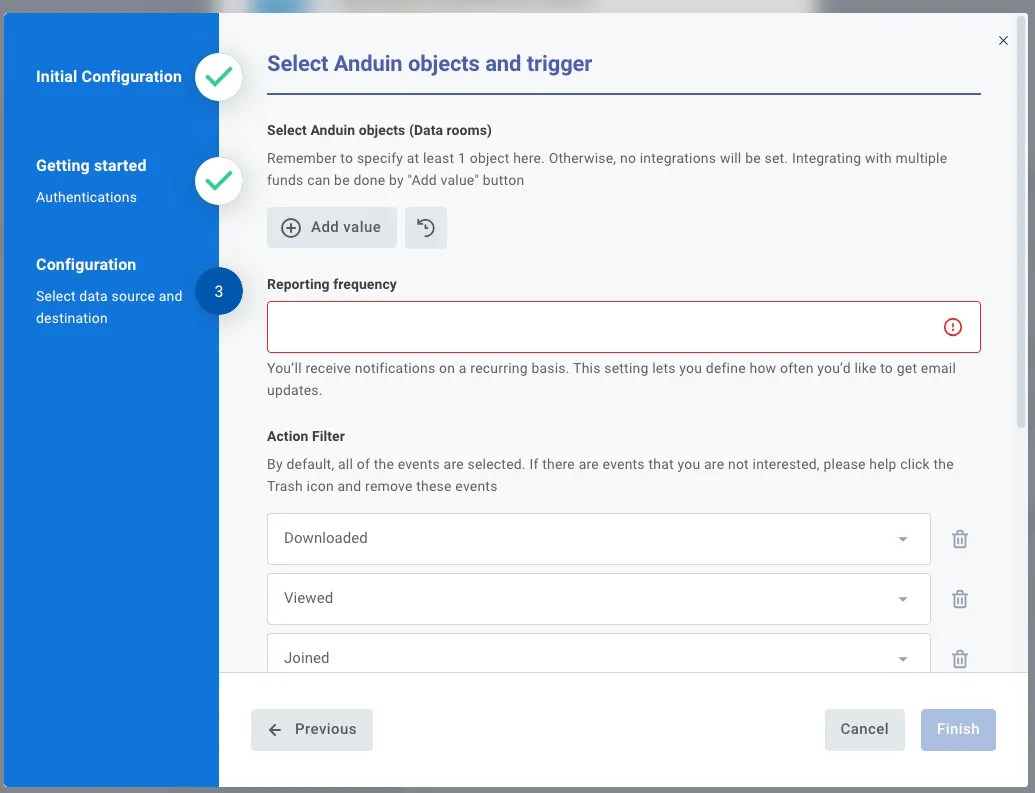Click the reset history icon button
1035x793 pixels.
tap(426, 228)
